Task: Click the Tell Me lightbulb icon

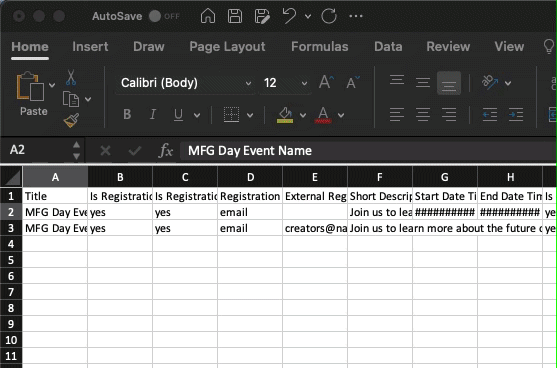Action: point(549,46)
